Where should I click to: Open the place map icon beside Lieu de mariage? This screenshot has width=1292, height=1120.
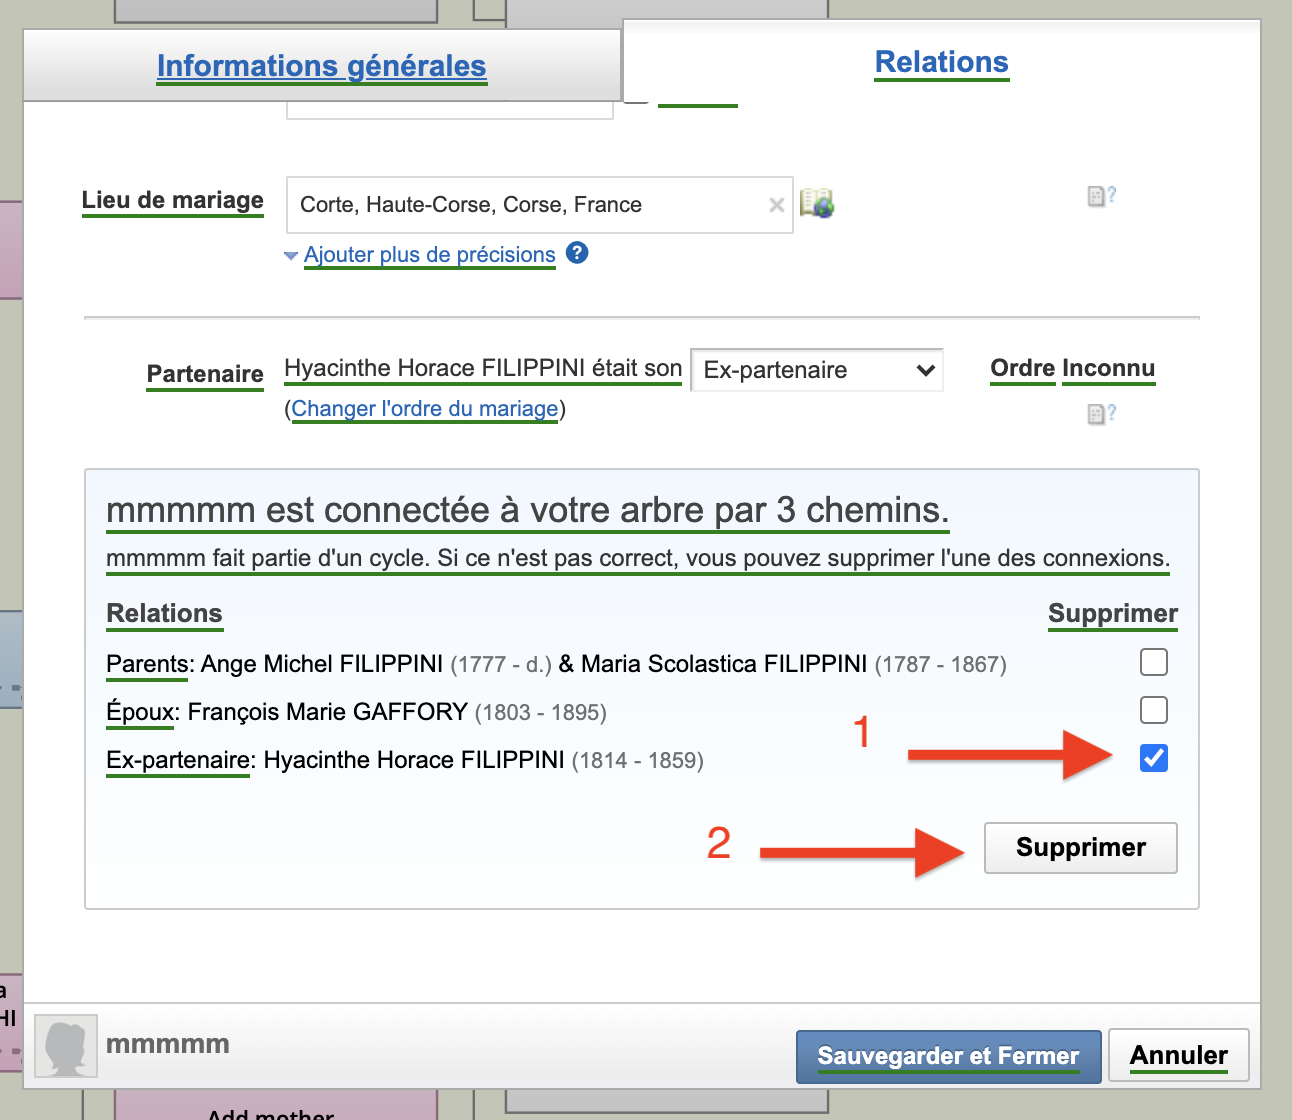817,203
